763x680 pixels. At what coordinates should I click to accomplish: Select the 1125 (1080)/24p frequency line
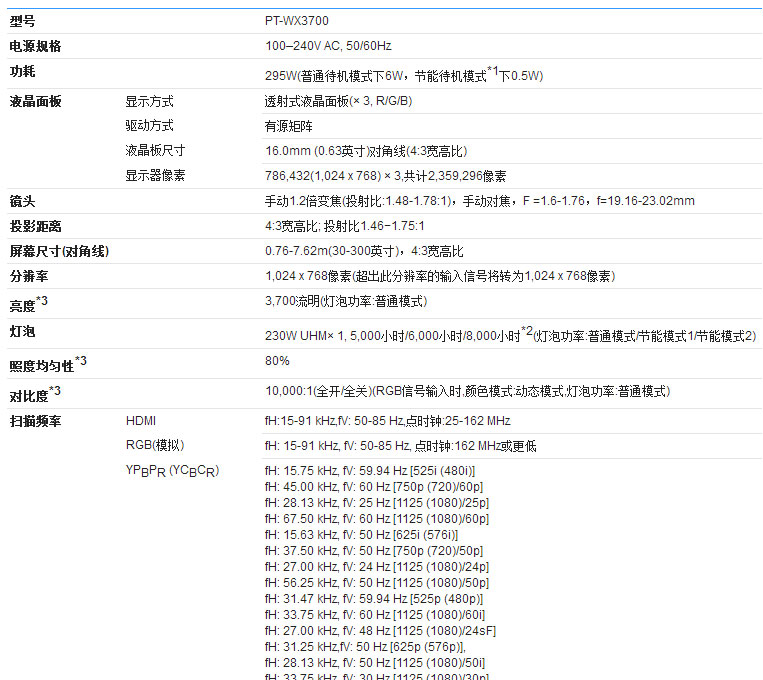377,568
